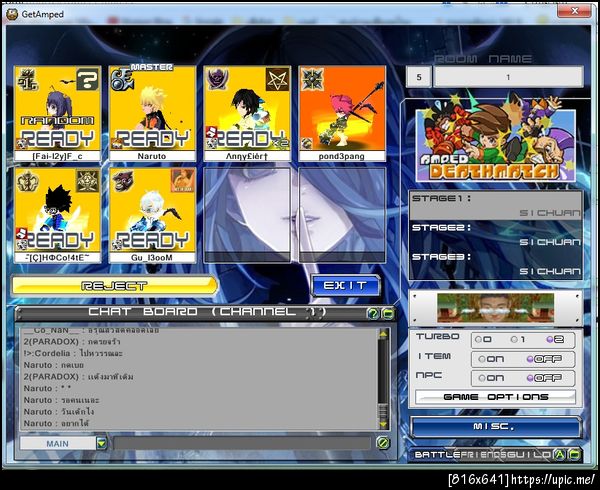Click the last empty player slot

click(x=342, y=215)
